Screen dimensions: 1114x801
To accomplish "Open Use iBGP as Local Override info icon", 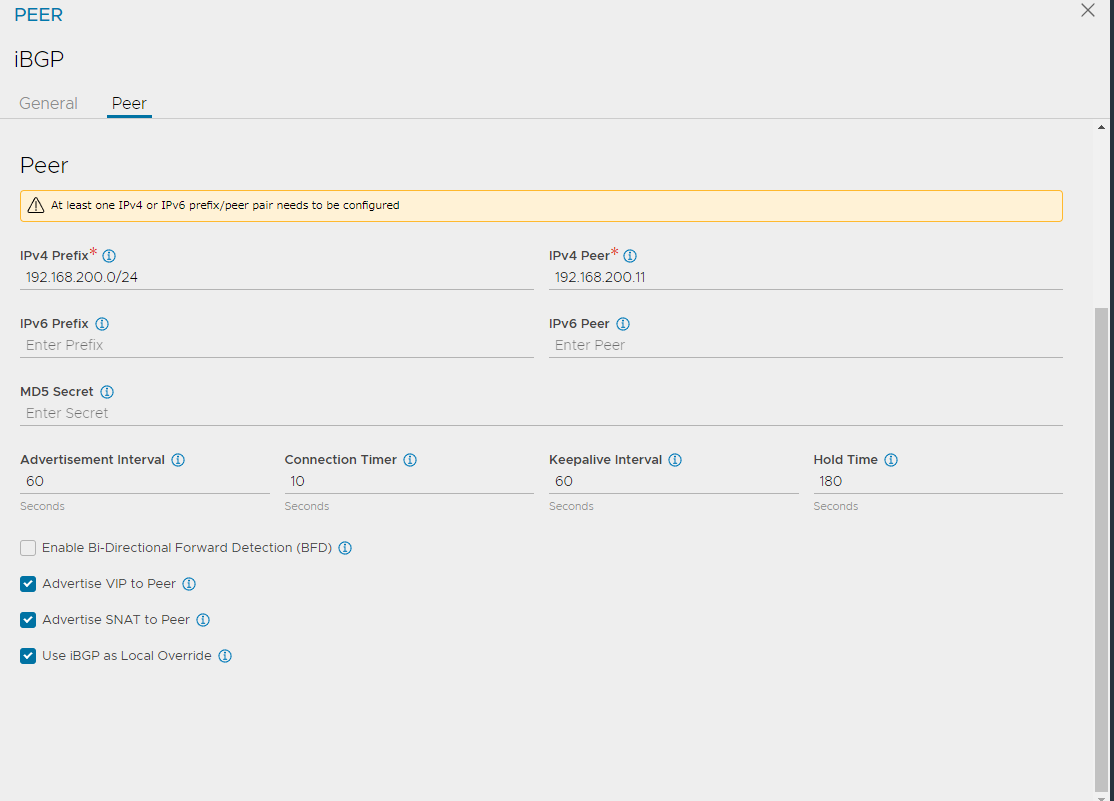I will [225, 656].
